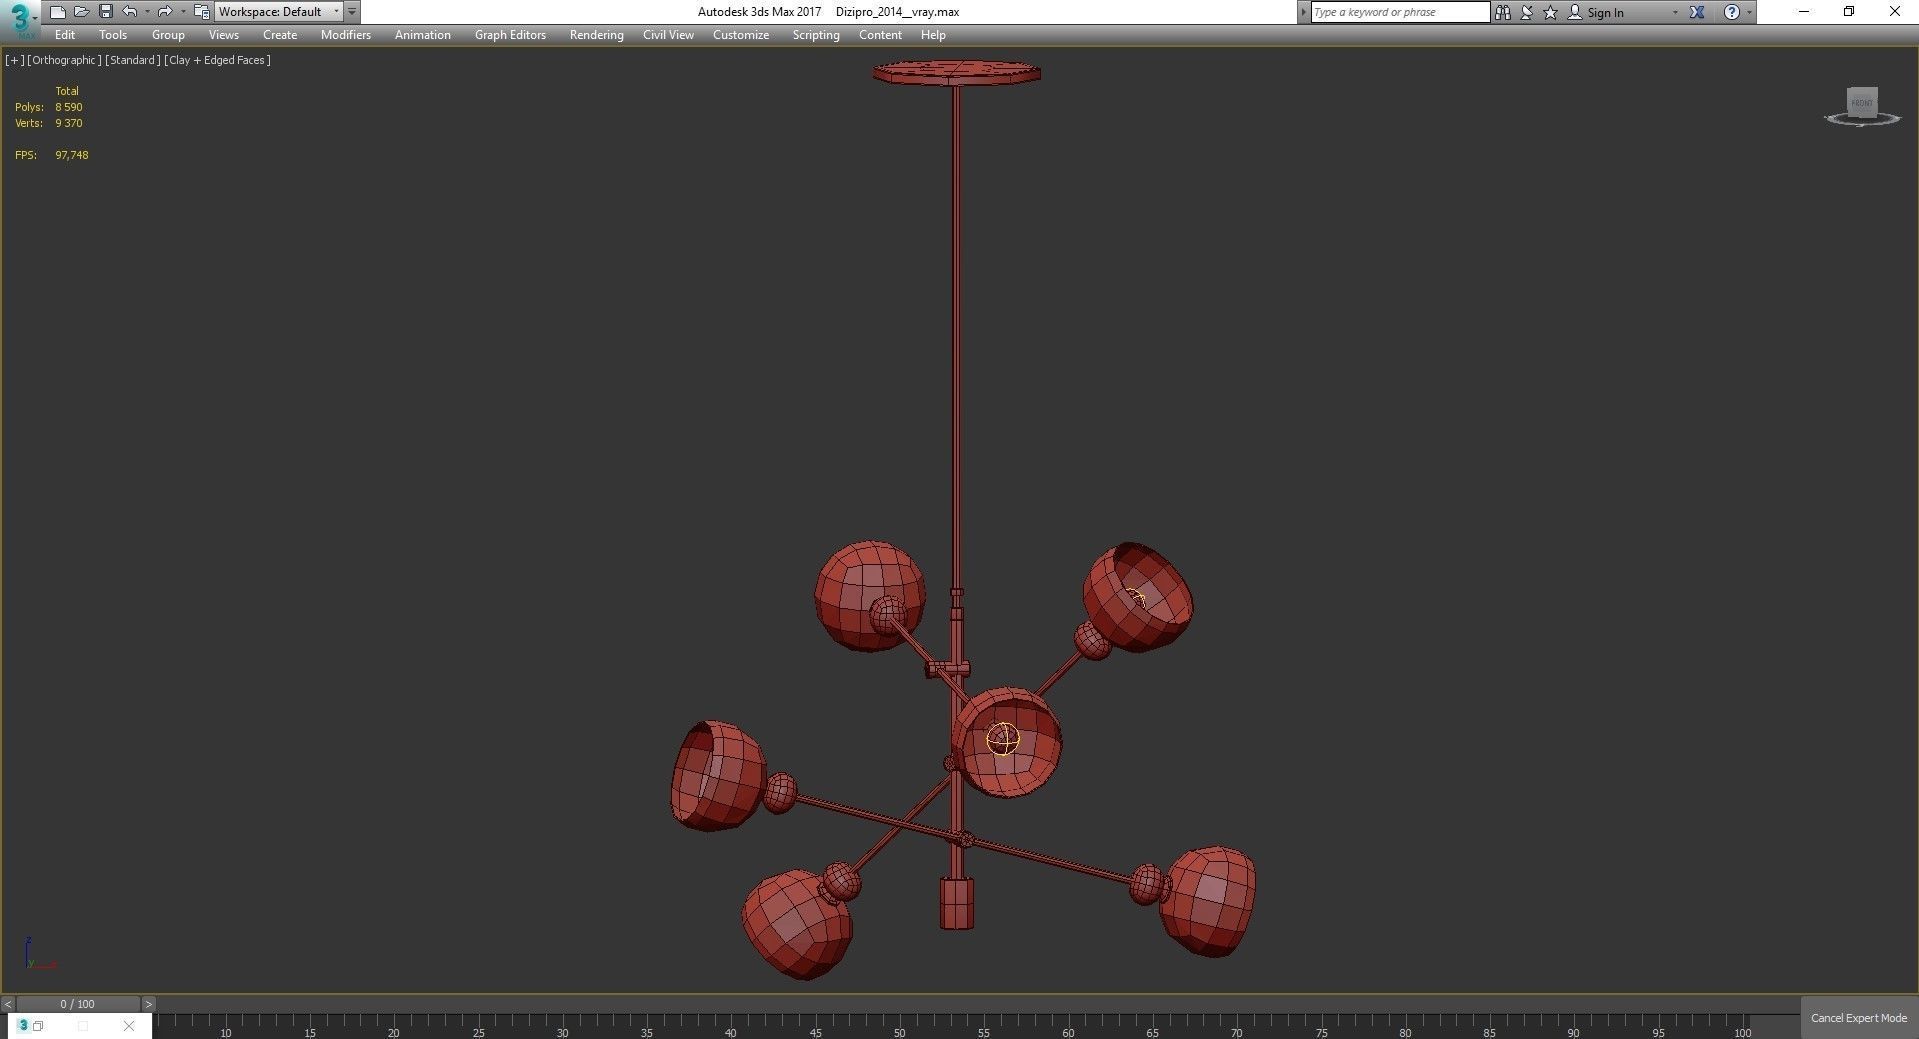The height and width of the screenshot is (1039, 1919).
Task: Open the redo history dropdown arrow
Action: point(182,12)
